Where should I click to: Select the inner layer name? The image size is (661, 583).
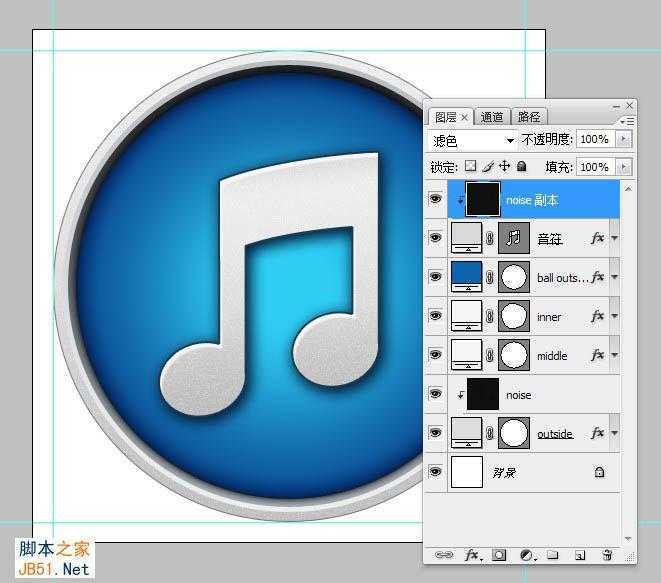[549, 317]
